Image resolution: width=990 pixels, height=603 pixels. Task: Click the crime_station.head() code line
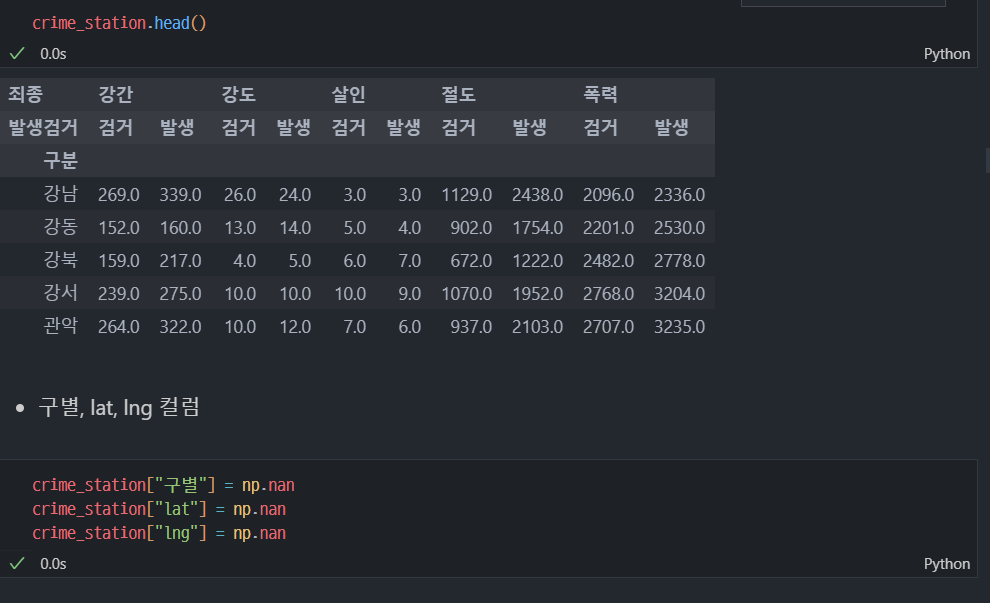[119, 23]
